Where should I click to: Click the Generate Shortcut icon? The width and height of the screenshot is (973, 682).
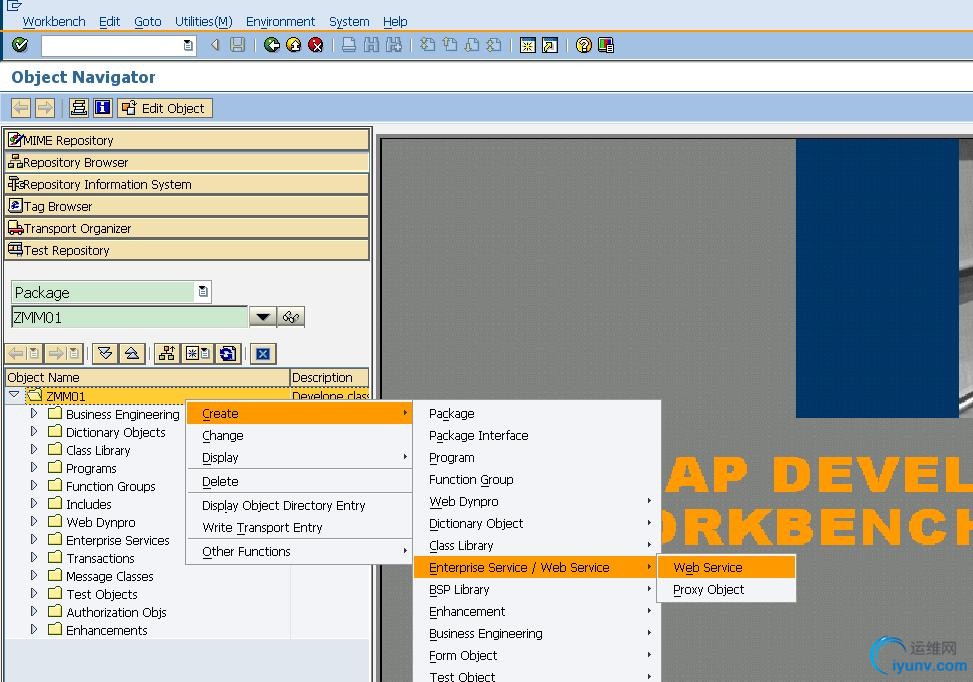pyautogui.click(x=550, y=45)
